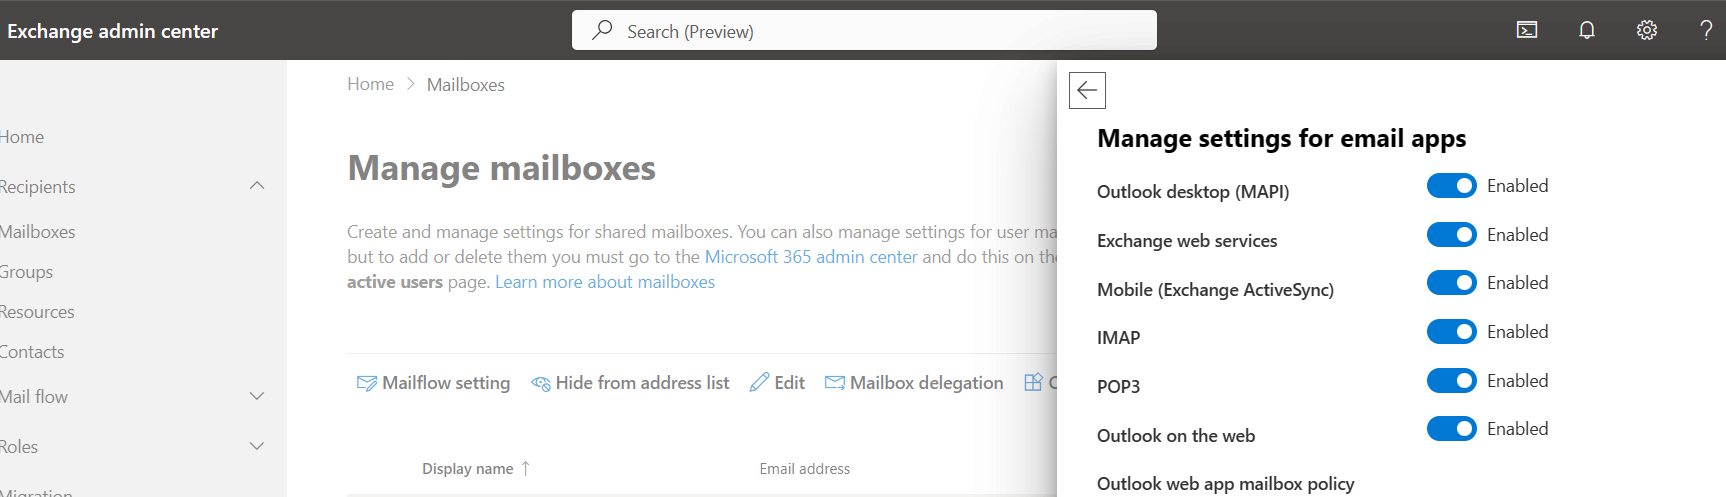Screen dimensions: 1726x497
Task: Click Enabled label next to POP3
Action: click(1517, 381)
